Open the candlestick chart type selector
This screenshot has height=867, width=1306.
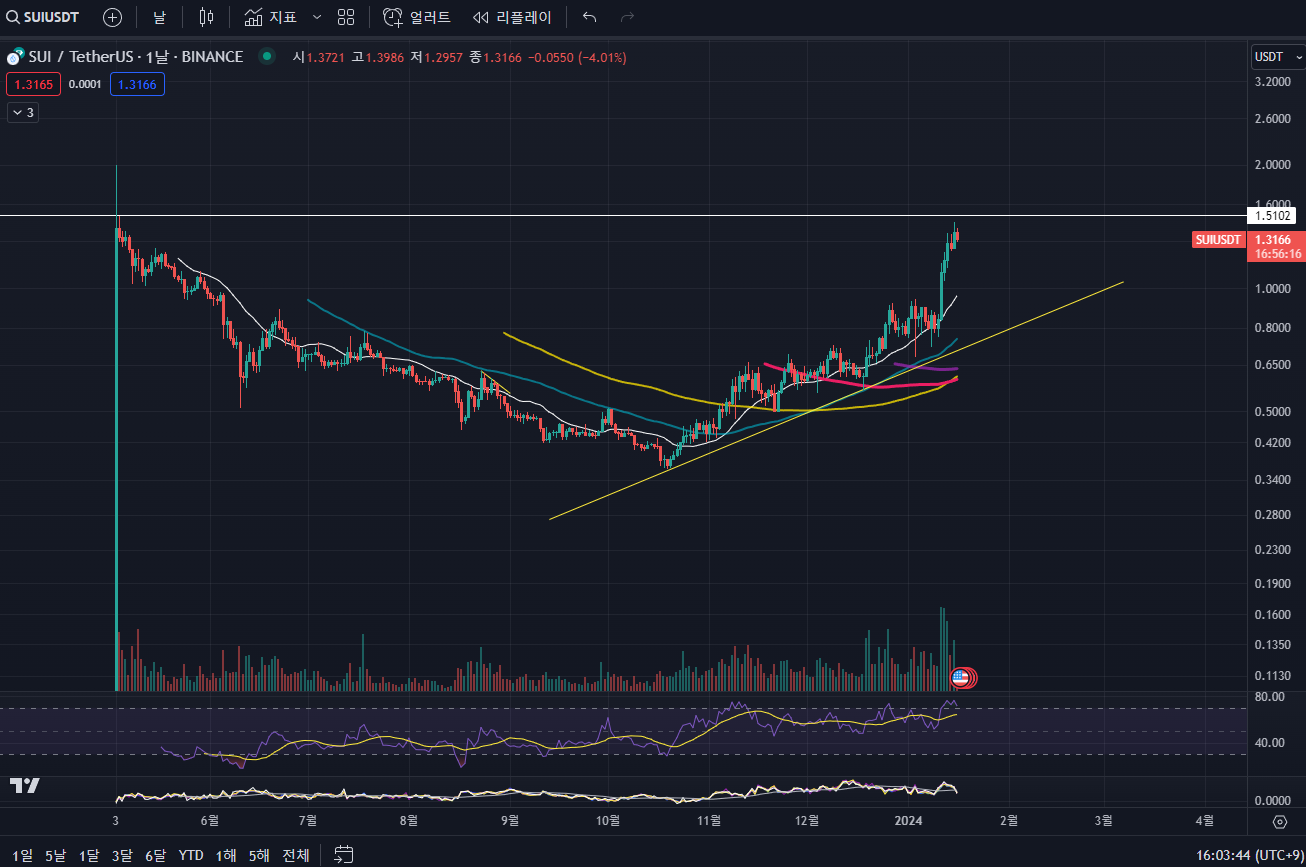206,17
